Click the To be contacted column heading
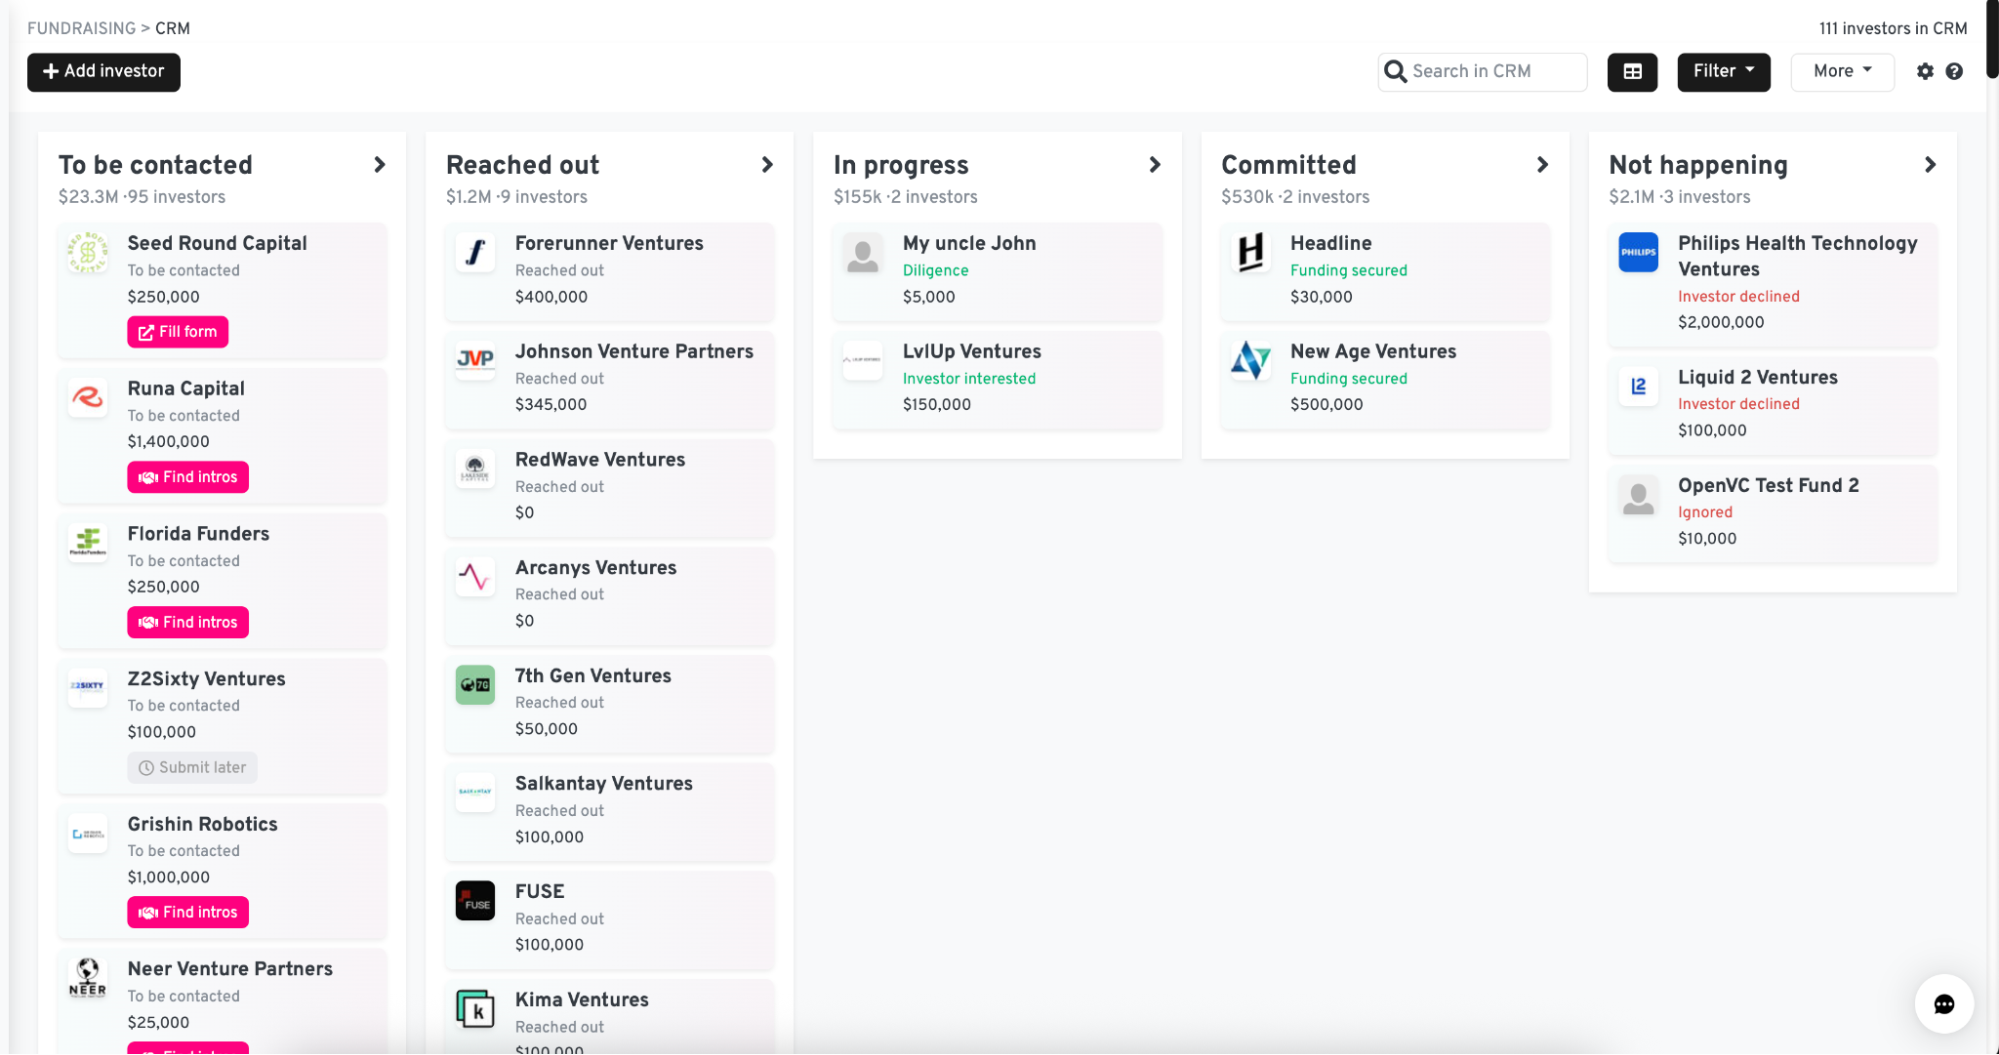Viewport: 1999px width, 1055px height. (155, 164)
